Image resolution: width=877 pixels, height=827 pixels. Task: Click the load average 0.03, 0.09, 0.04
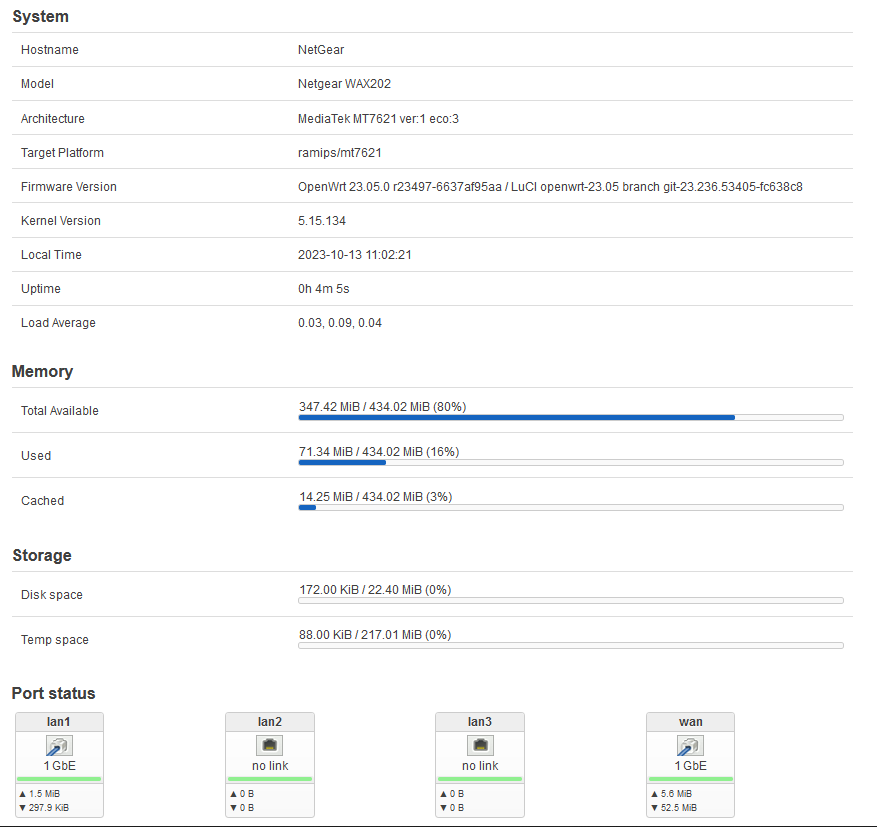(340, 323)
